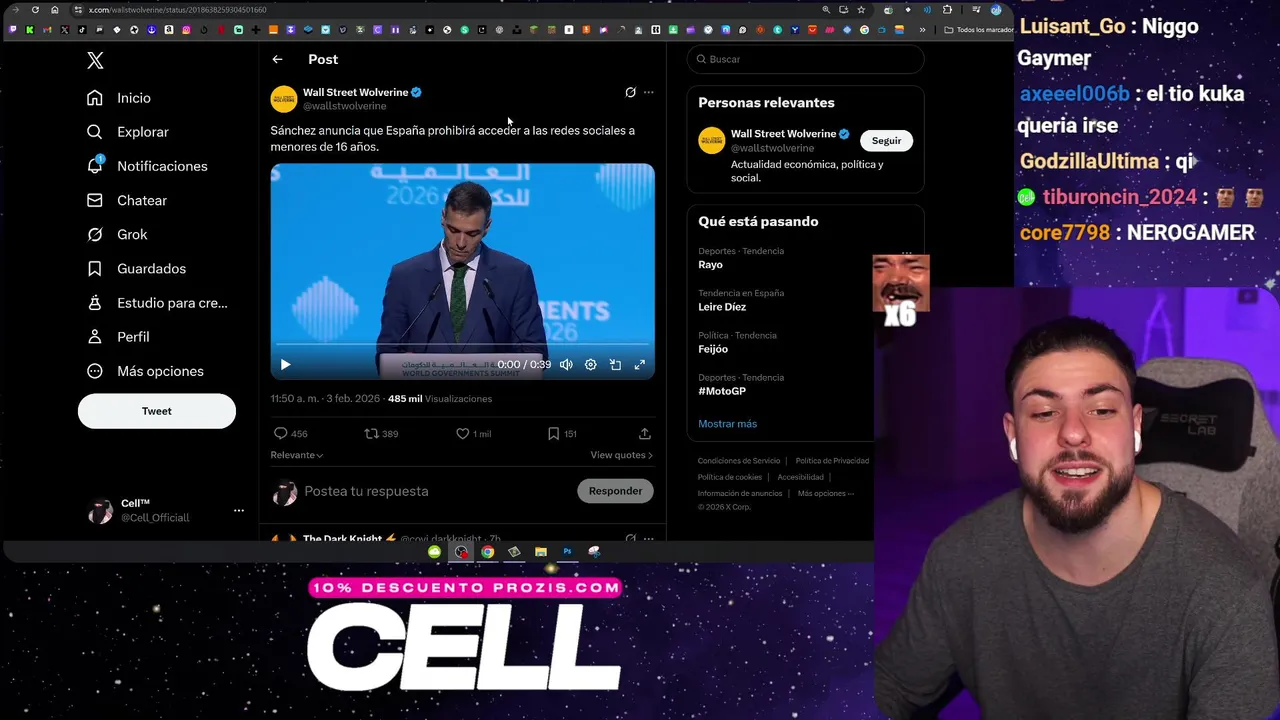The width and height of the screenshot is (1280, 720).
Task: Open Notificaciones in the sidebar
Action: (147, 166)
